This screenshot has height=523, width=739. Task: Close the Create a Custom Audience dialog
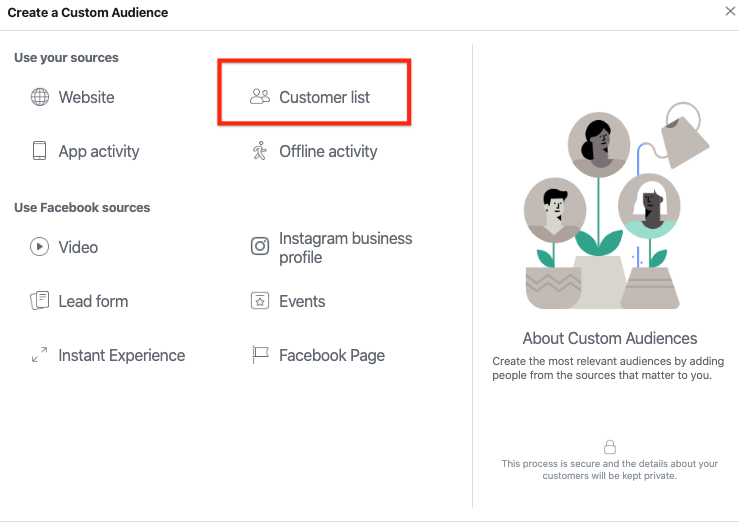pos(730,11)
